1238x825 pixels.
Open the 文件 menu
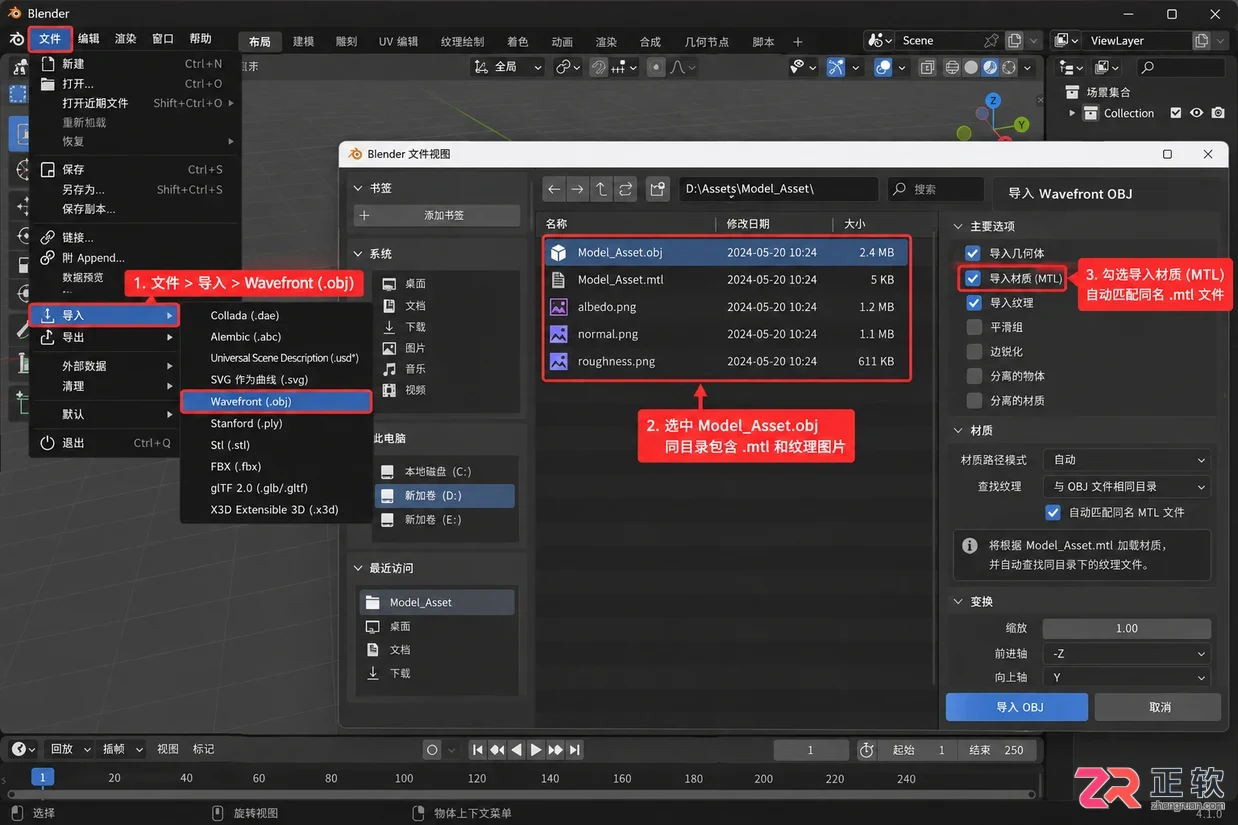click(50, 39)
